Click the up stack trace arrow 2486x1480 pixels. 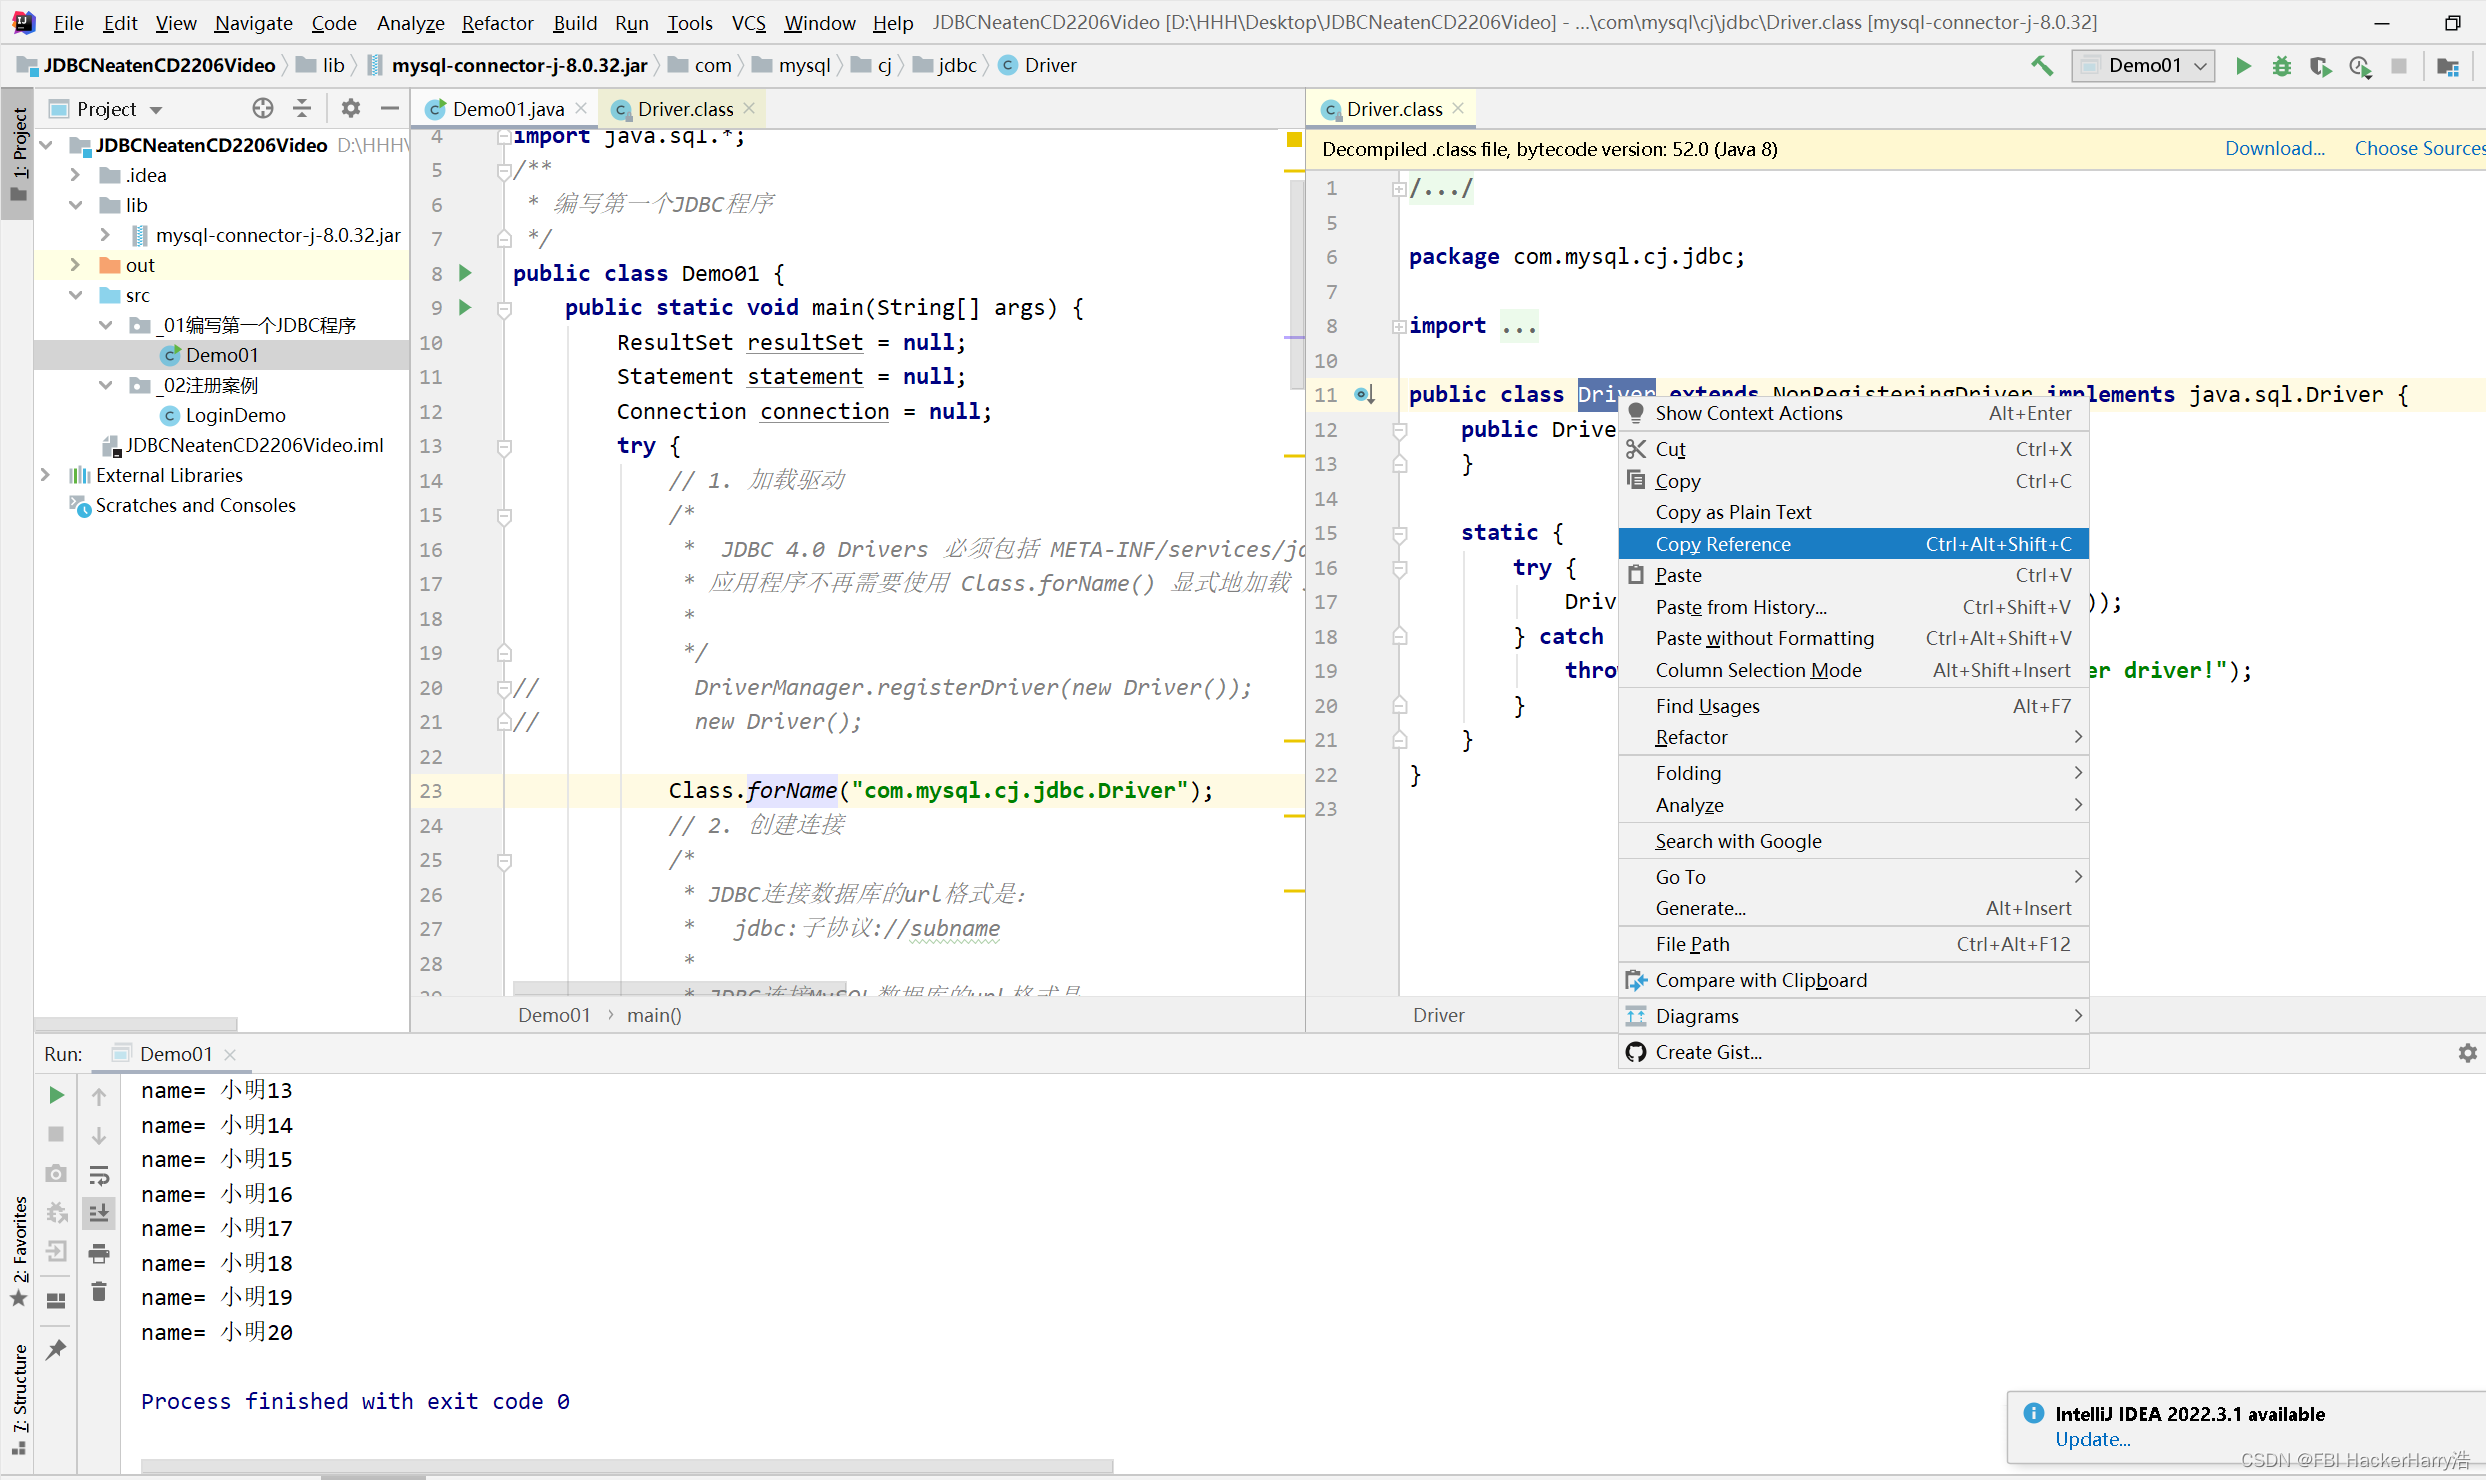(99, 1097)
